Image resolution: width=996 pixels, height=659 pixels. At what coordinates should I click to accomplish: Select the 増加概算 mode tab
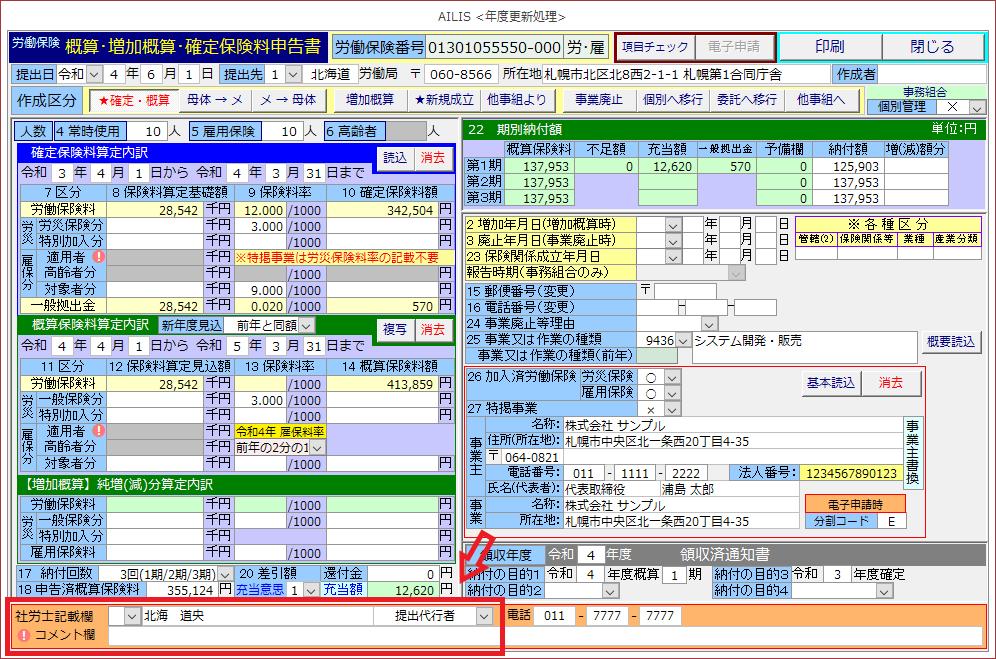[369, 100]
